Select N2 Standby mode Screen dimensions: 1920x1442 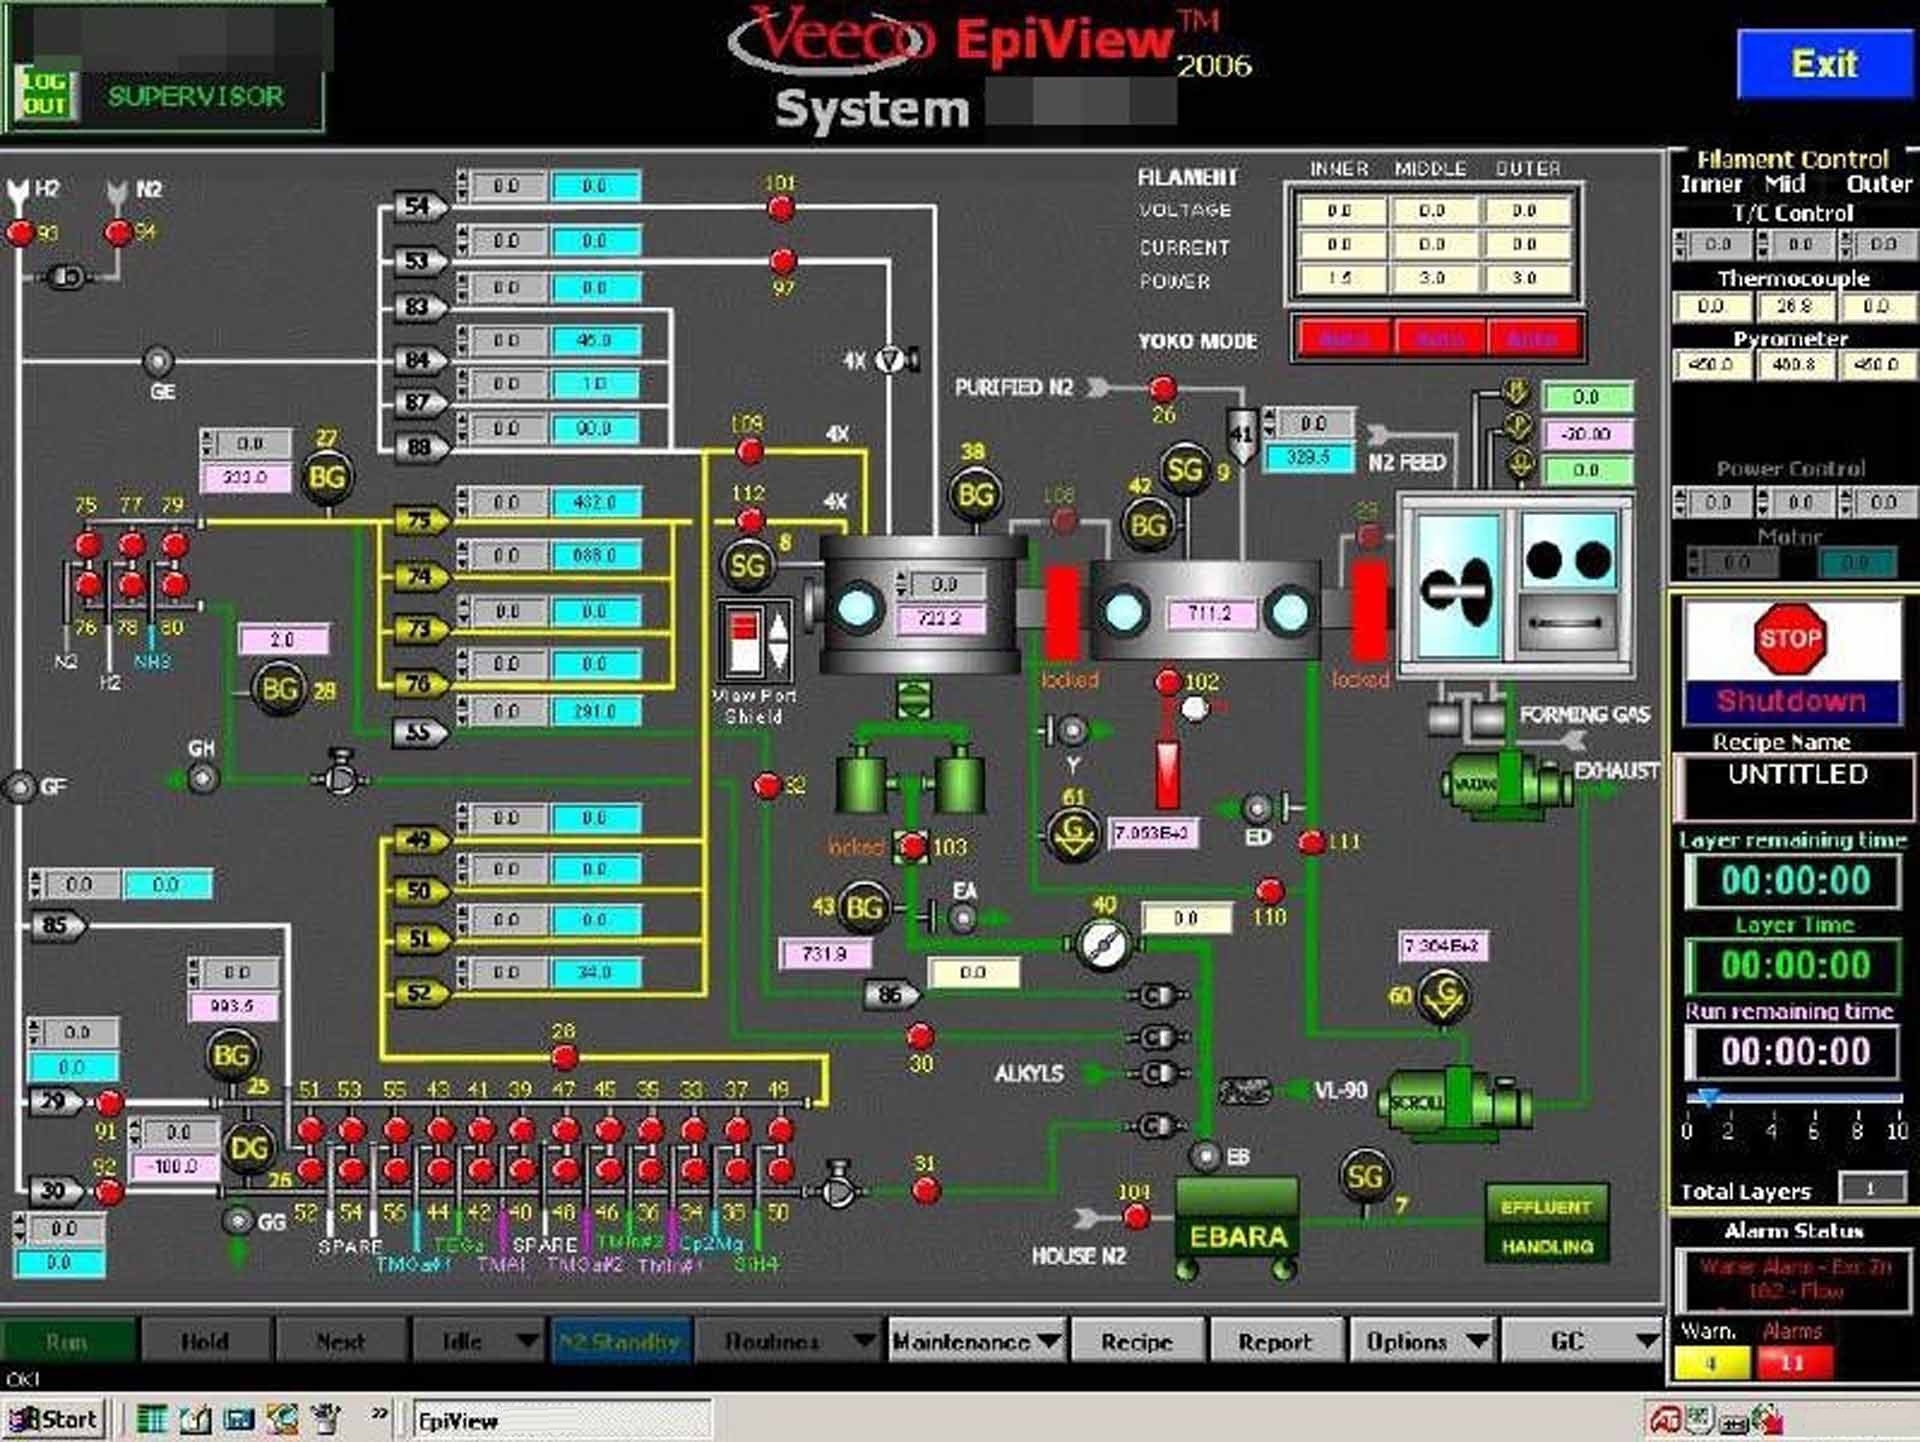tap(619, 1340)
